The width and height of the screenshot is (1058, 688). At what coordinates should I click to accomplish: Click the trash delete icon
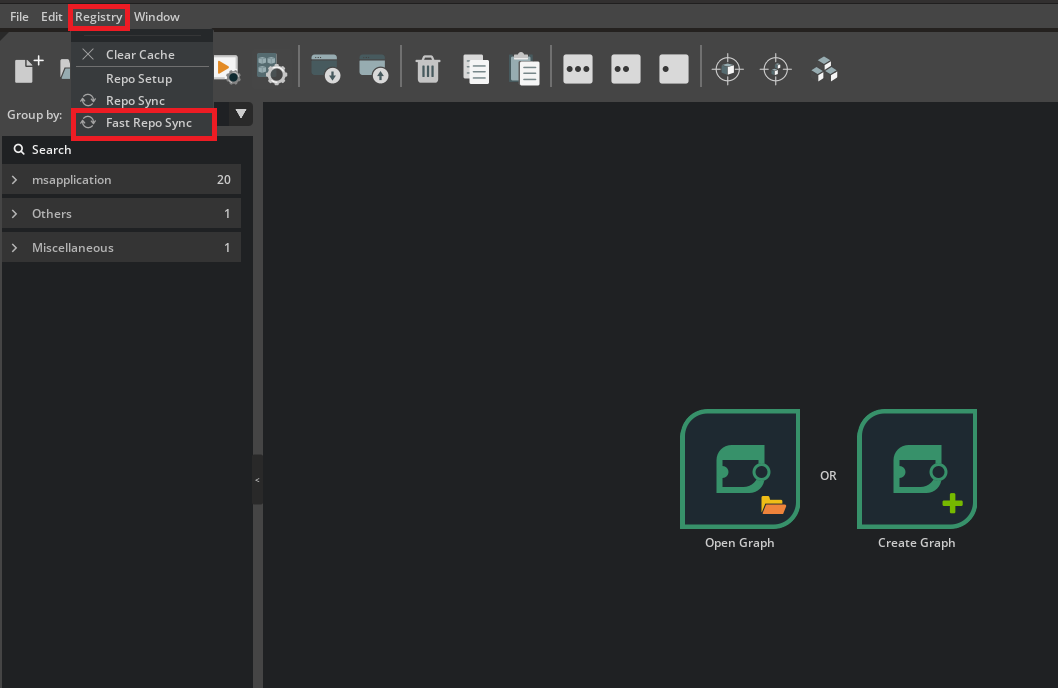click(x=428, y=69)
